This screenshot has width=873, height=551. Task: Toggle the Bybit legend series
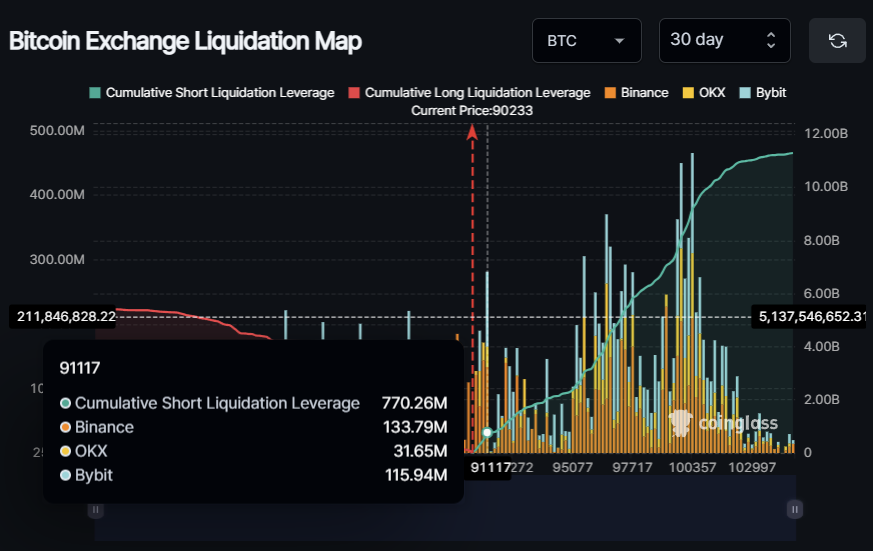(763, 93)
